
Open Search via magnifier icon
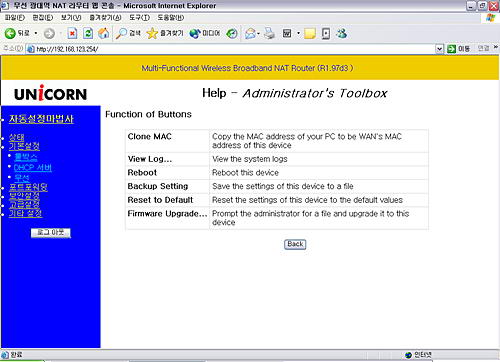(121, 33)
